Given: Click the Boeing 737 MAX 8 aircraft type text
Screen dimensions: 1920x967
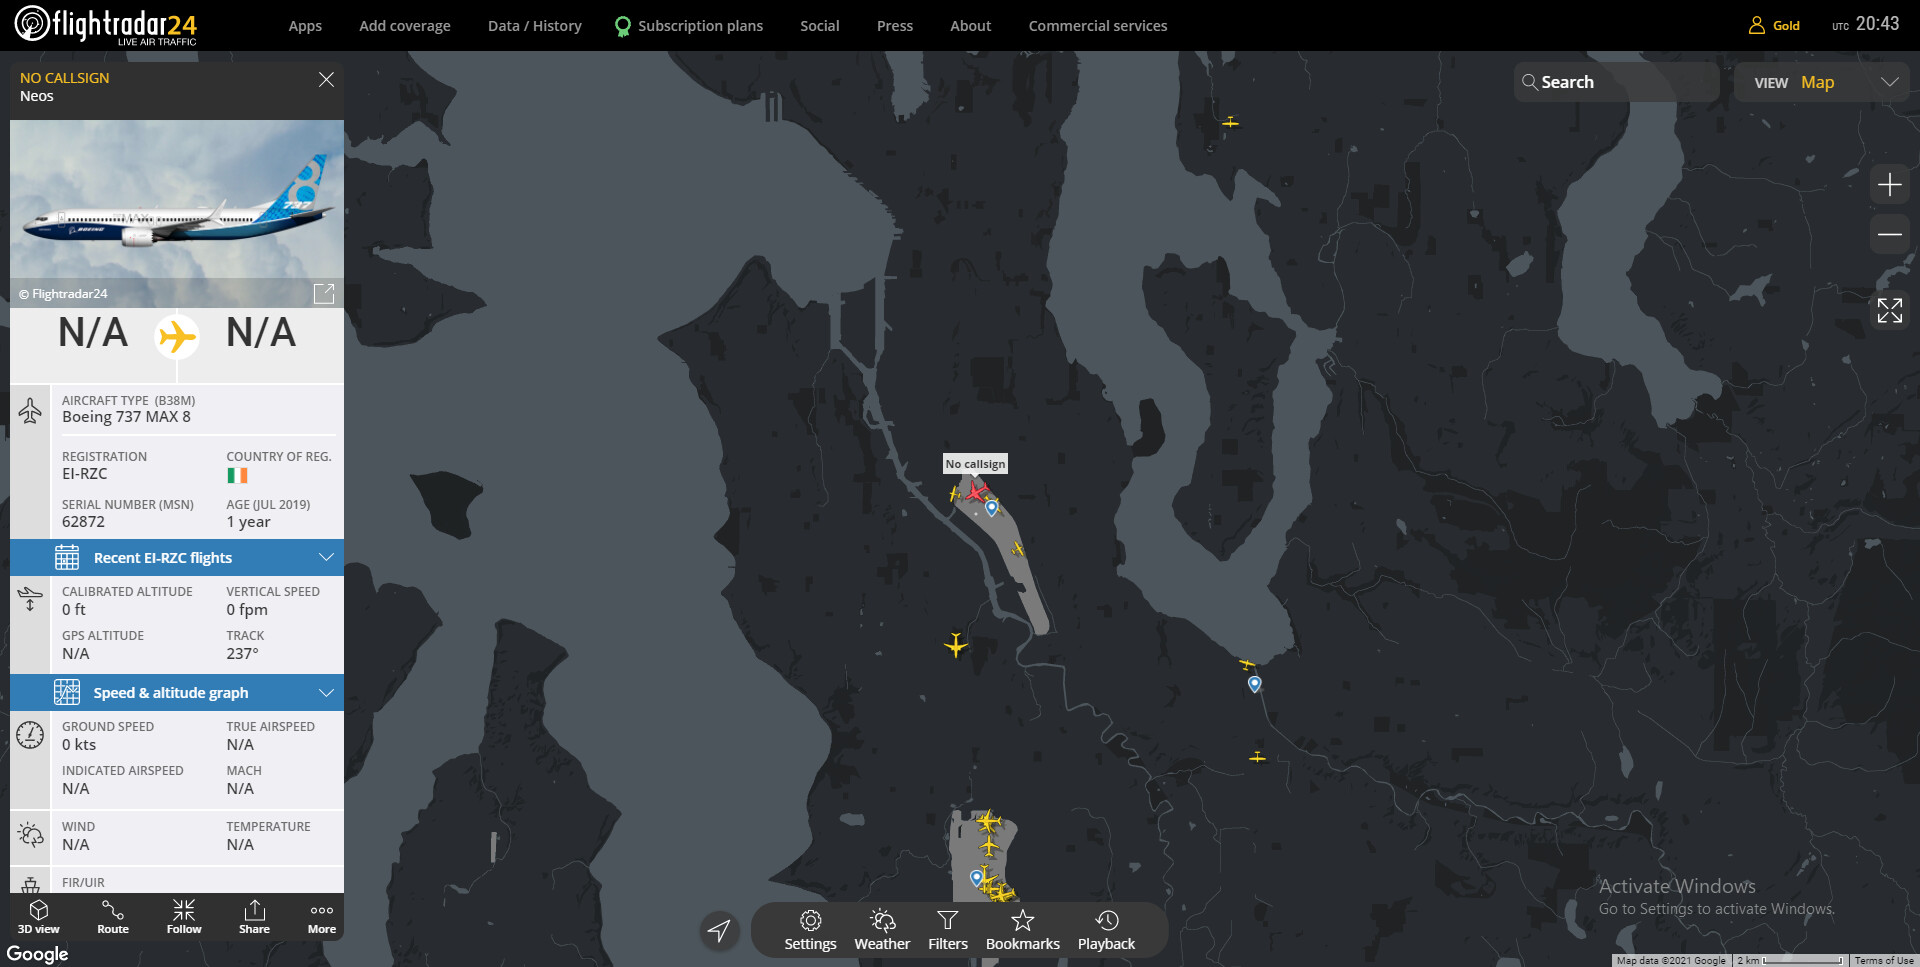Looking at the screenshot, I should pos(126,417).
